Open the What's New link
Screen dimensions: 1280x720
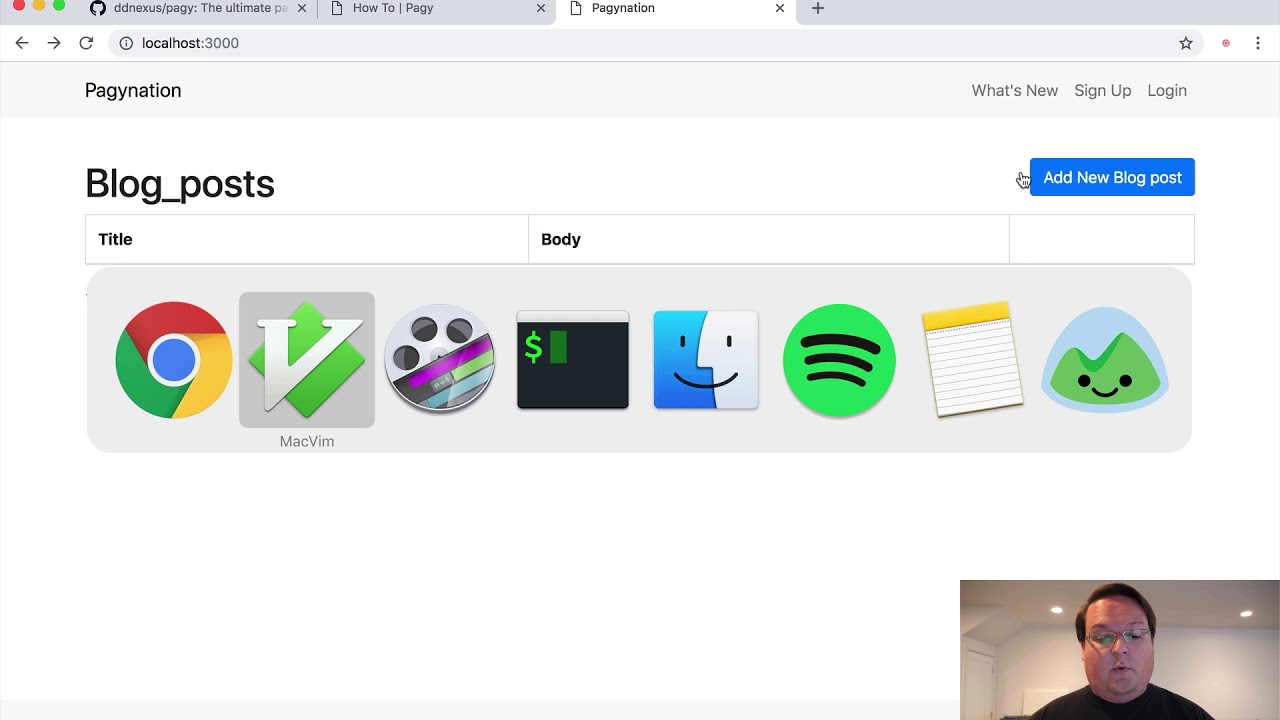(1014, 90)
